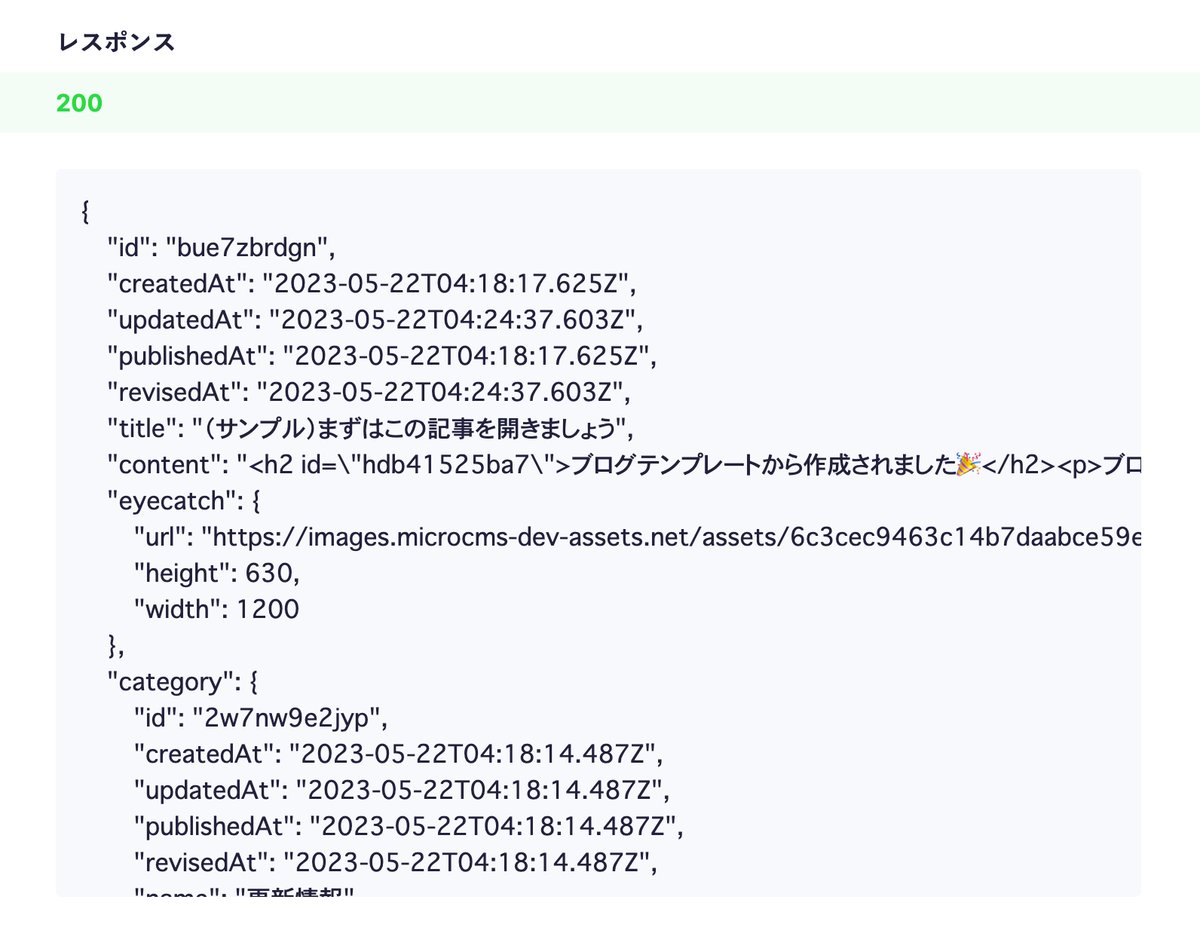Click the opening curly brace of JSON
This screenshot has width=1200, height=939.
pos(85,211)
